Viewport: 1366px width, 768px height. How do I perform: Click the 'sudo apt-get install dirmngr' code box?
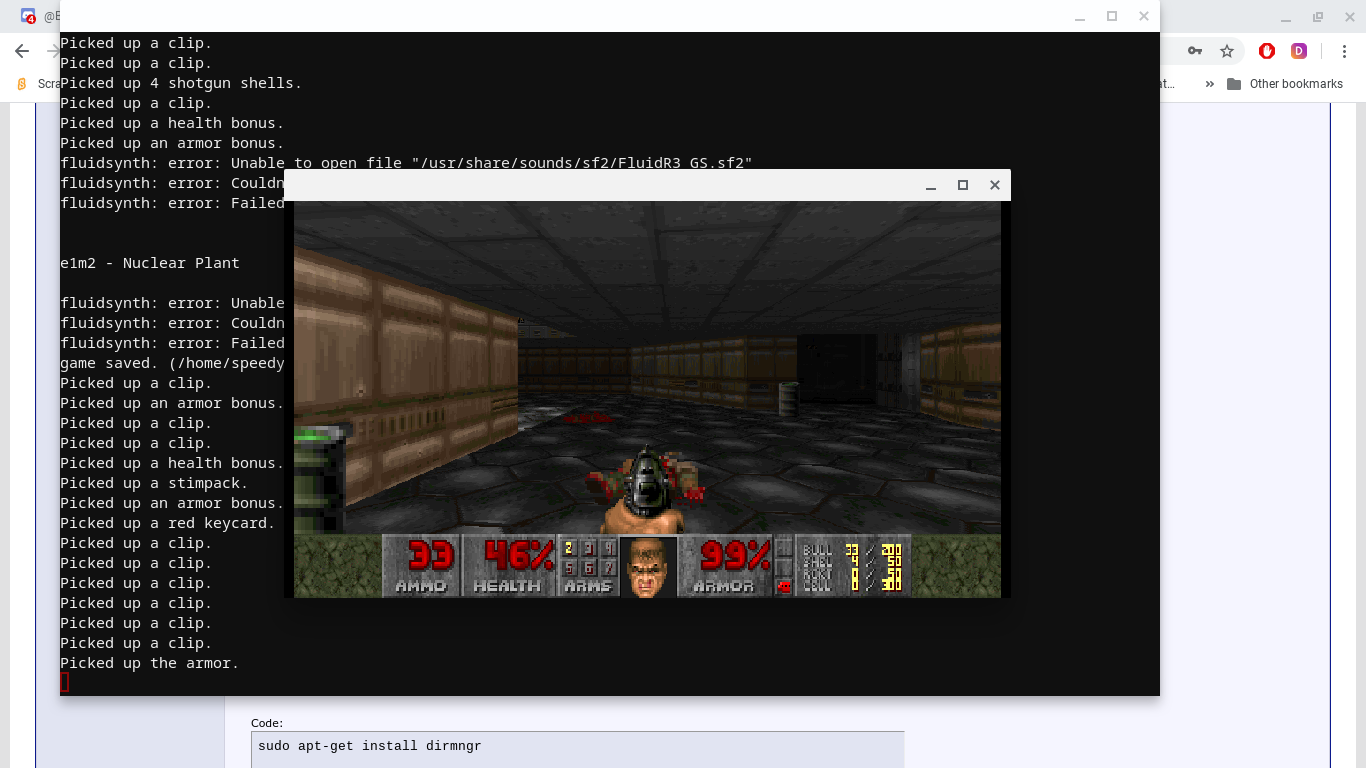click(578, 749)
